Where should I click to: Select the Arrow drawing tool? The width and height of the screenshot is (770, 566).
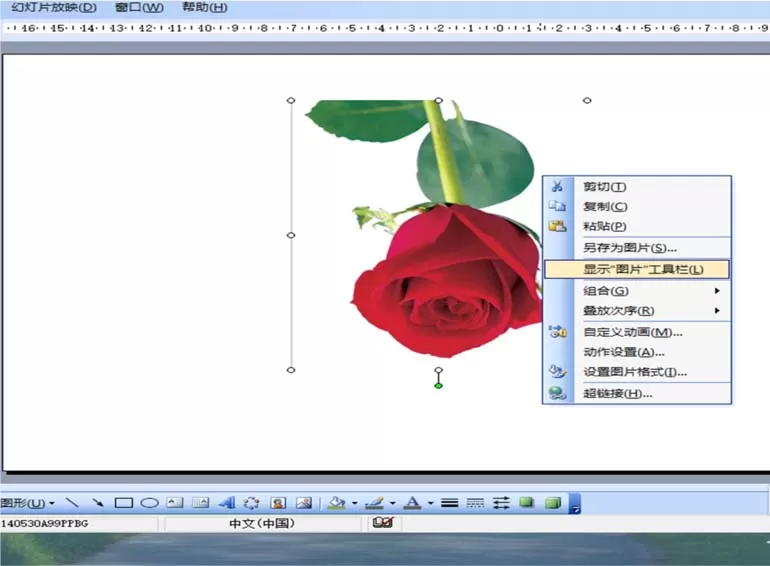click(x=98, y=503)
